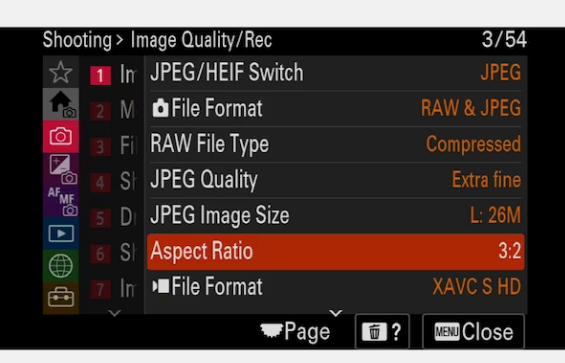Image resolution: width=565 pixels, height=363 pixels.
Task: Select the red Shooting camera tab
Action: [61, 137]
